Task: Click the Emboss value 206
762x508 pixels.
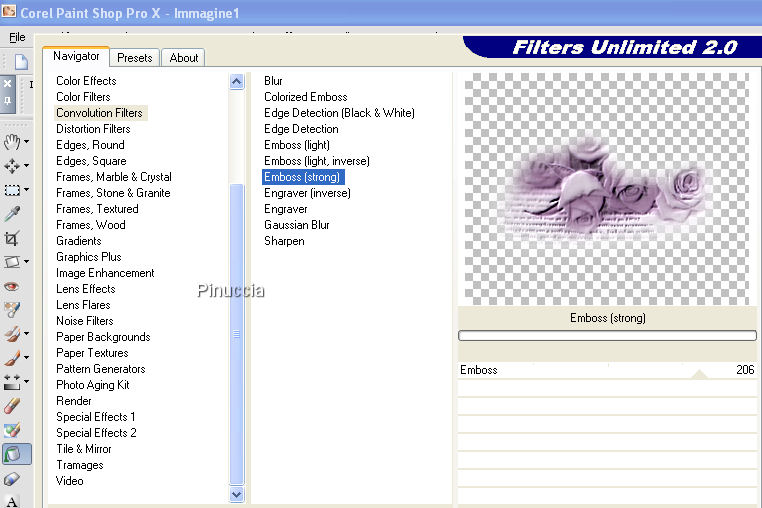Action: (745, 370)
